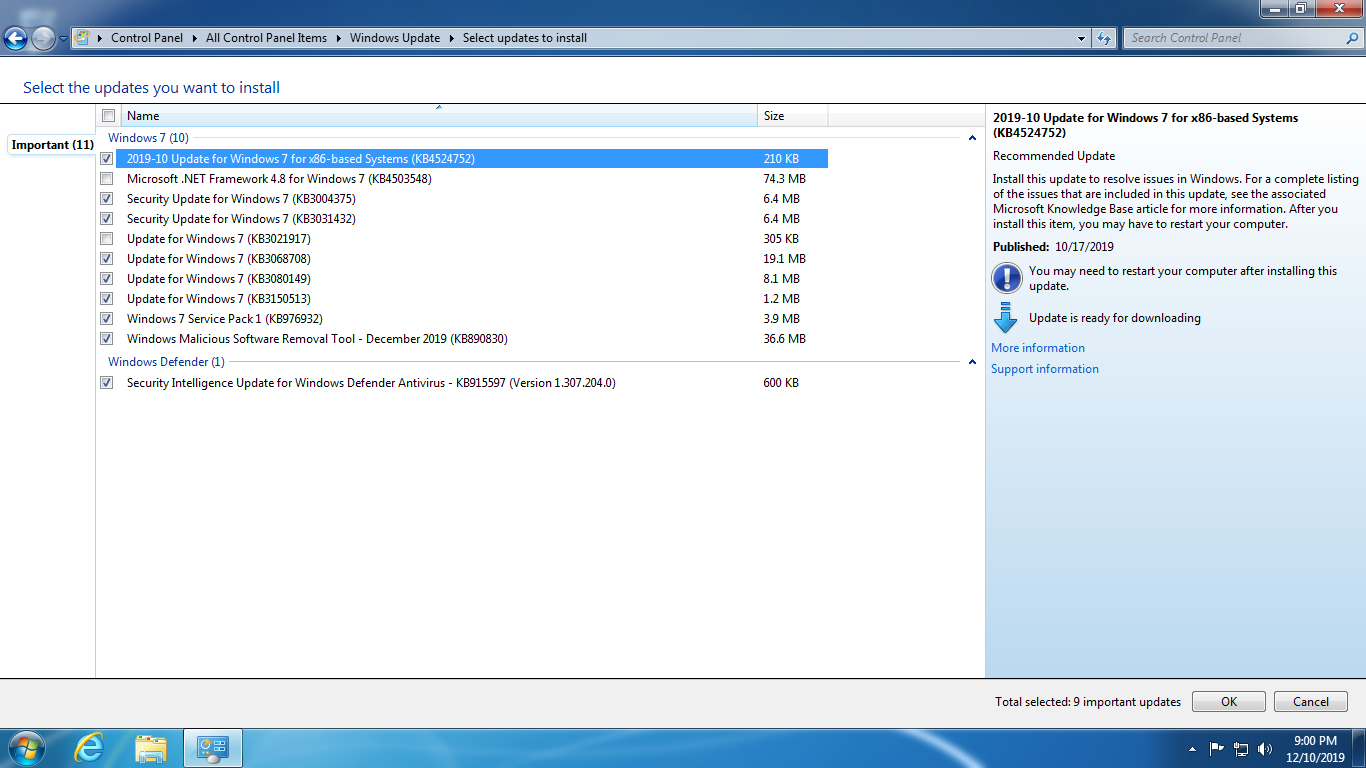Viewport: 1366px width, 768px height.
Task: Click 'Total selected: 9 important updates' text
Action: point(1088,702)
